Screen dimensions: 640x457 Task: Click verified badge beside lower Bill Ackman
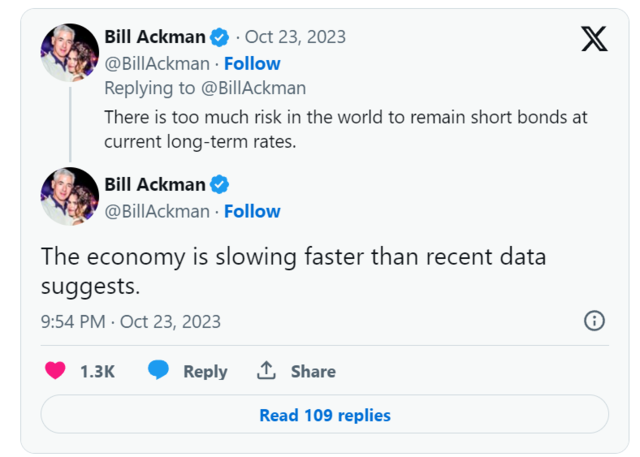(220, 185)
